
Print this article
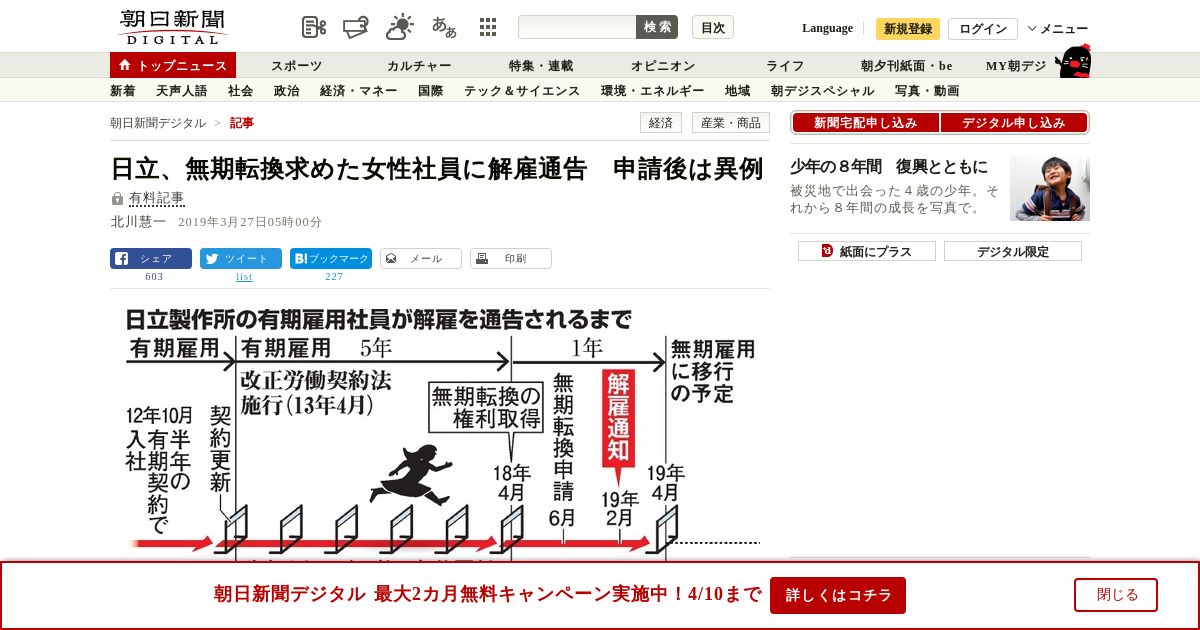[x=511, y=258]
